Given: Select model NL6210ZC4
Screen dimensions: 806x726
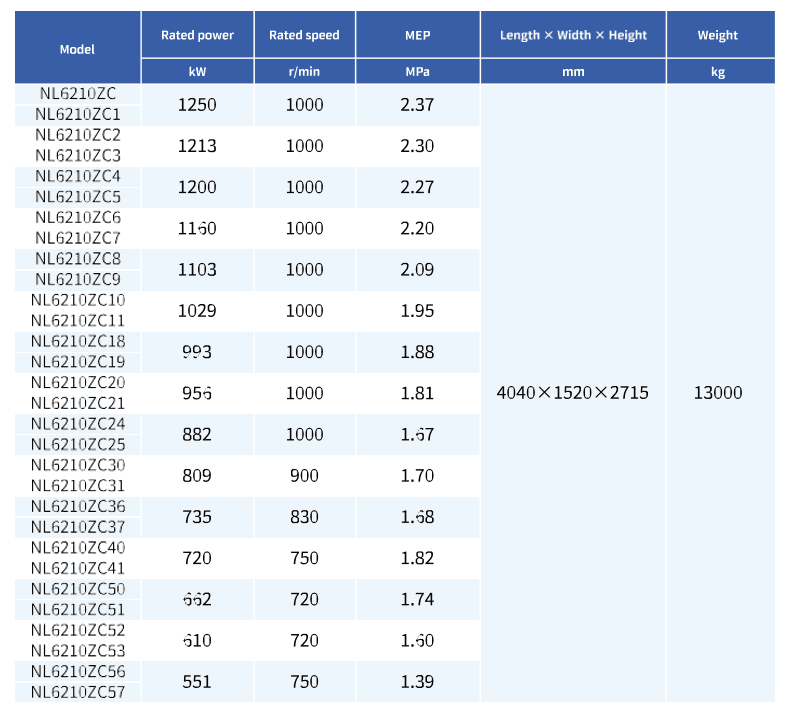Looking at the screenshot, I should (78, 176).
